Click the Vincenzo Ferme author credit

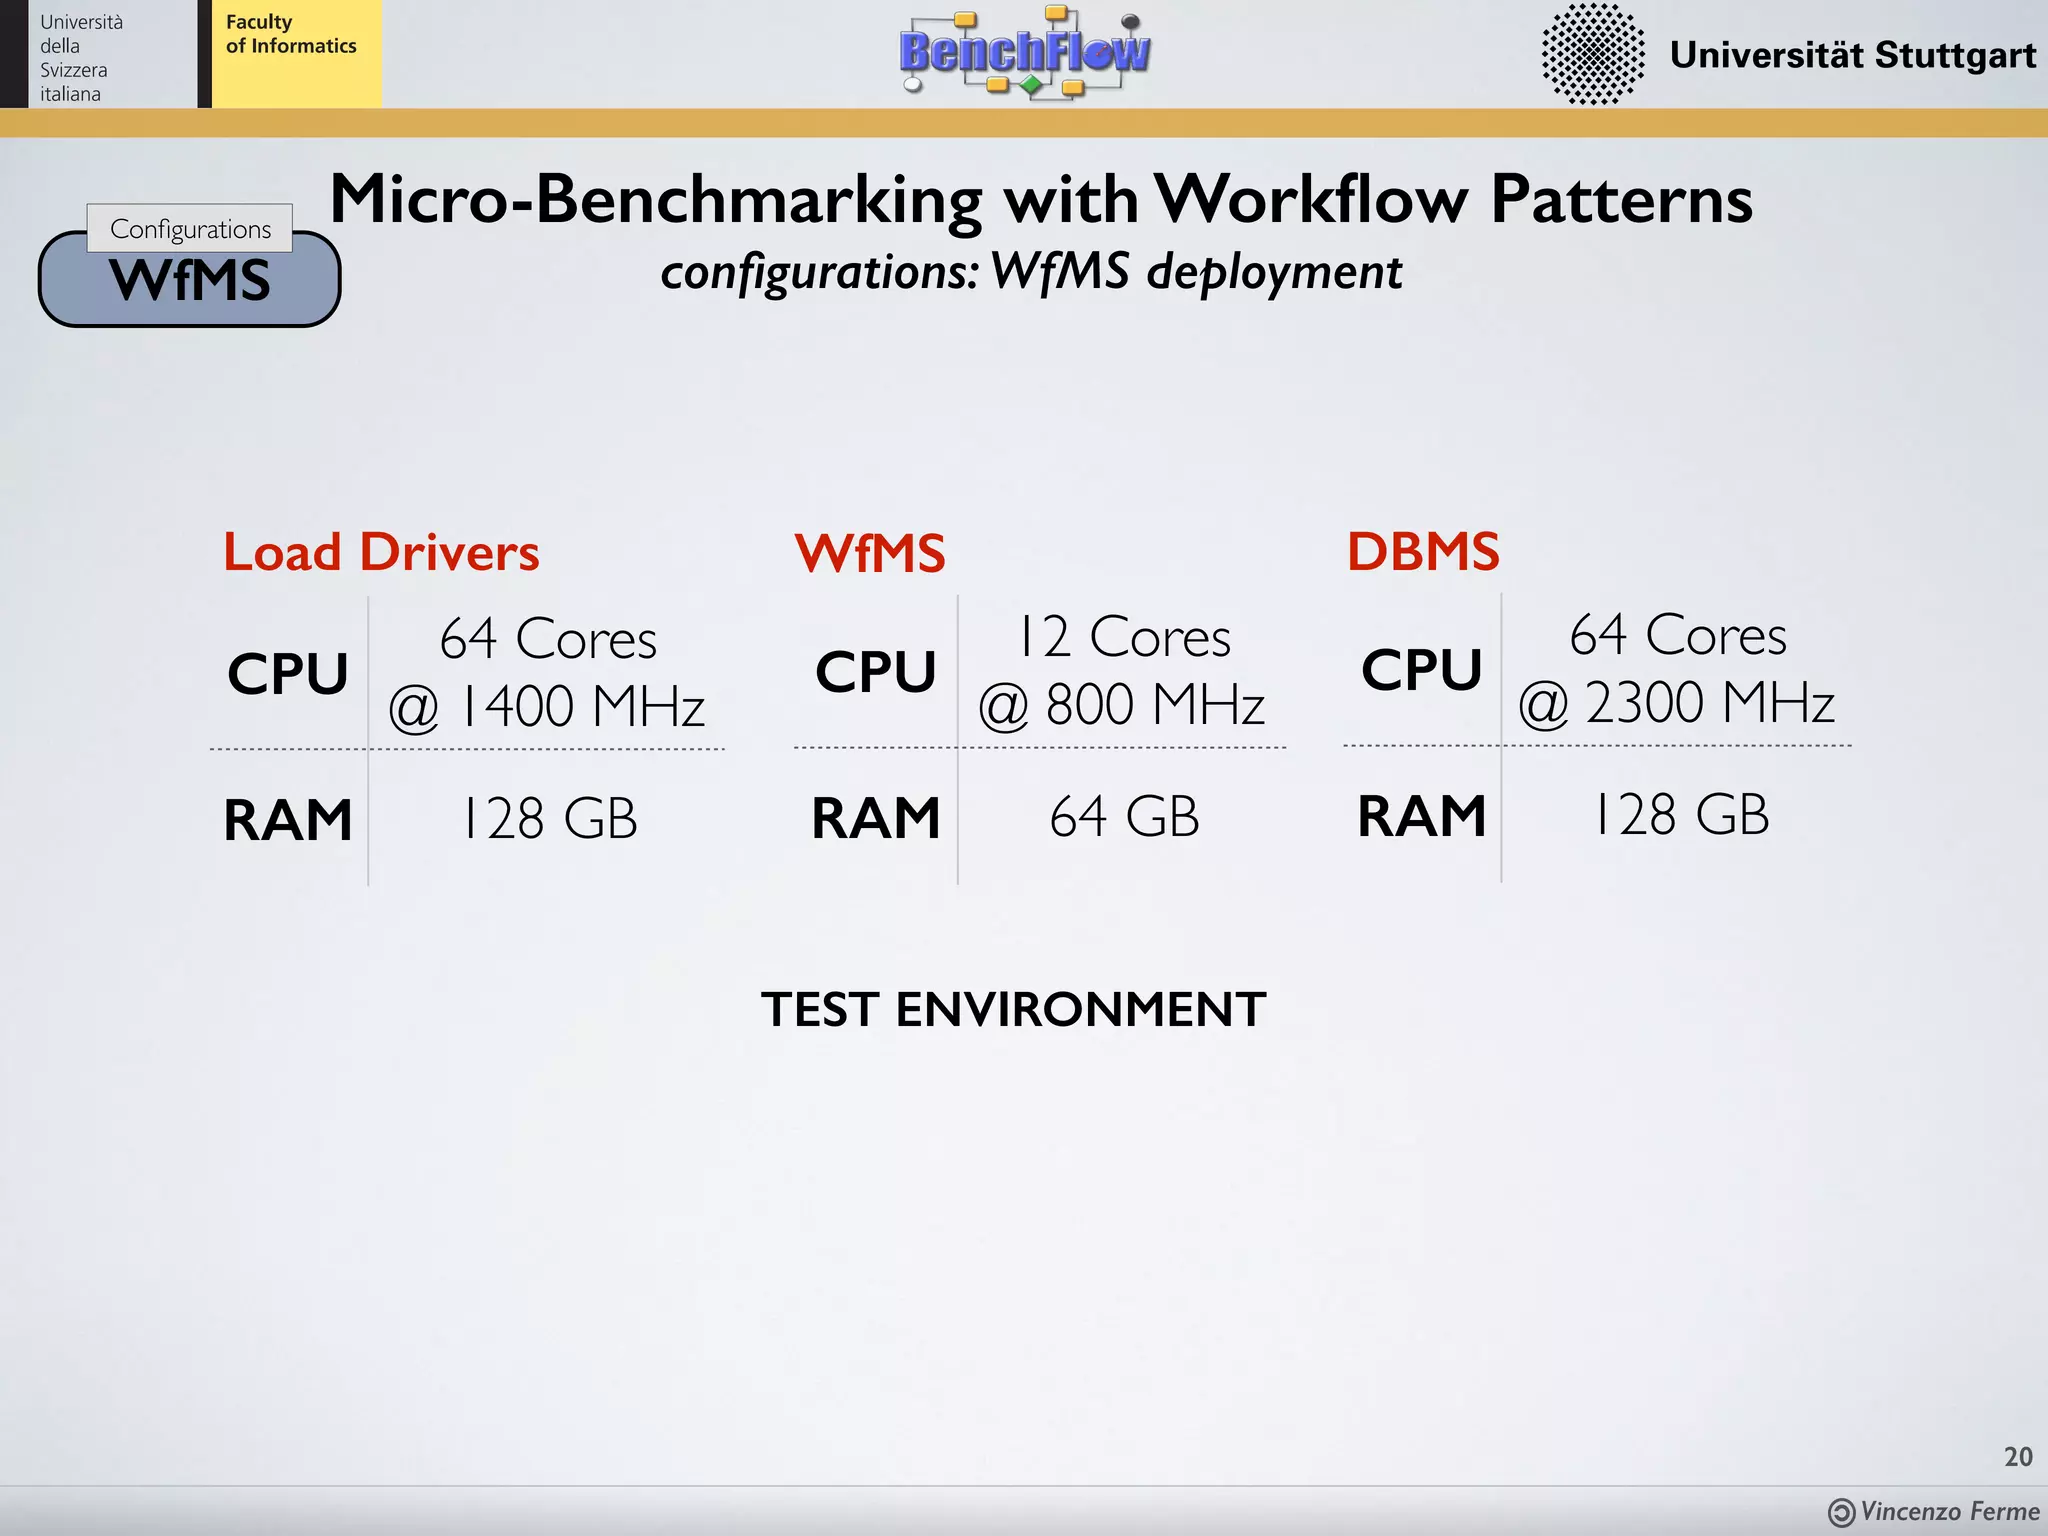1949,1512
